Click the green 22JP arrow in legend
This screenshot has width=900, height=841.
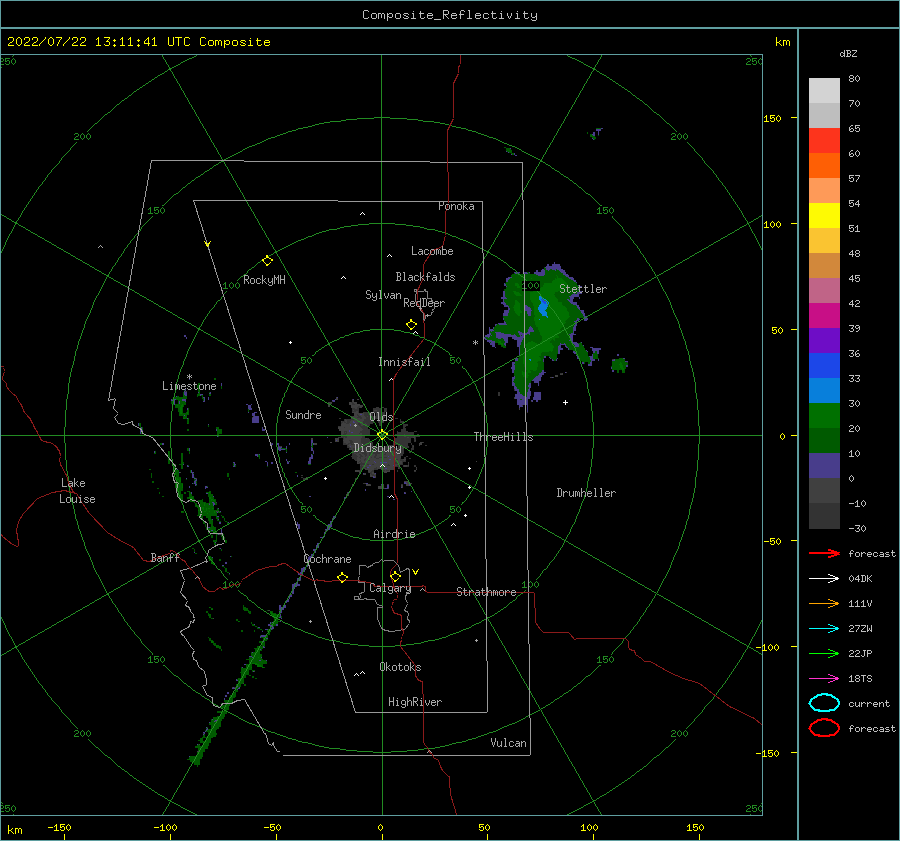[824, 653]
